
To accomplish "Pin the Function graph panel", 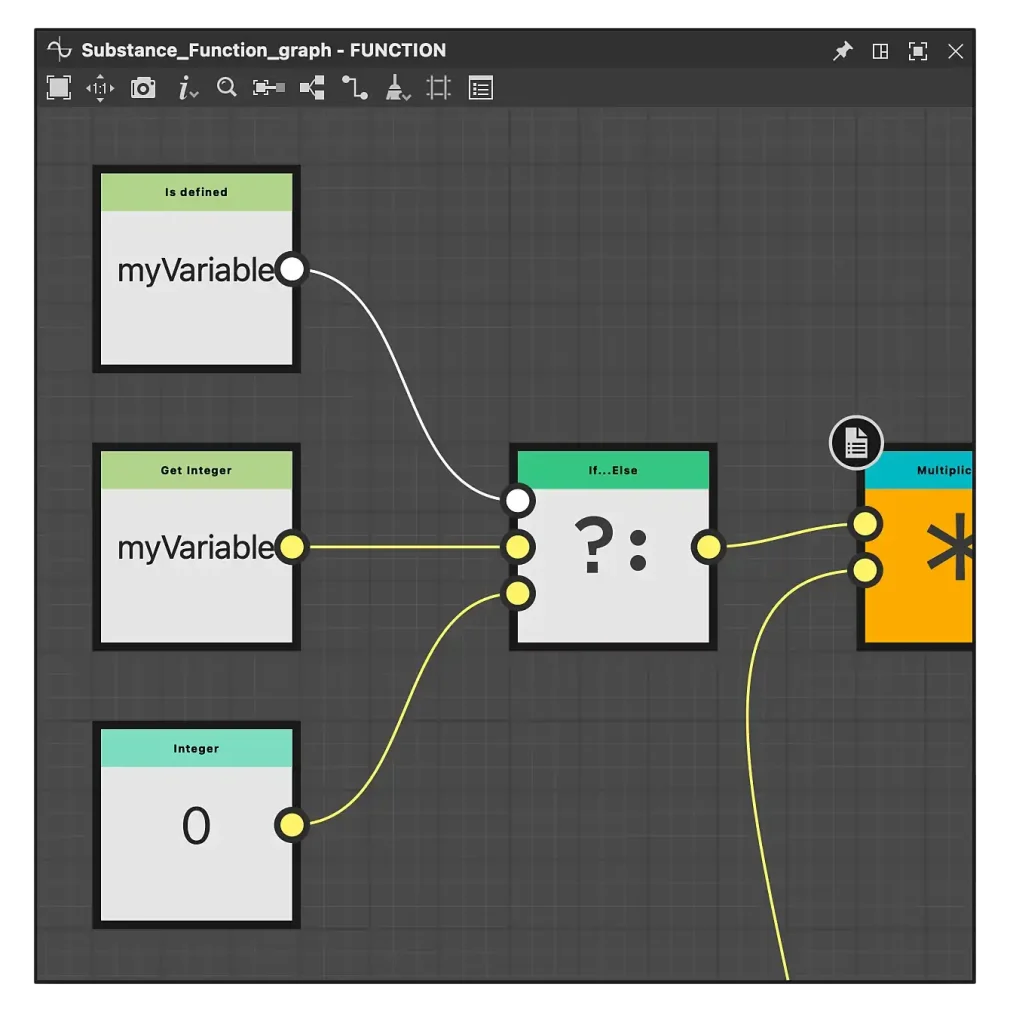I will 842,51.
